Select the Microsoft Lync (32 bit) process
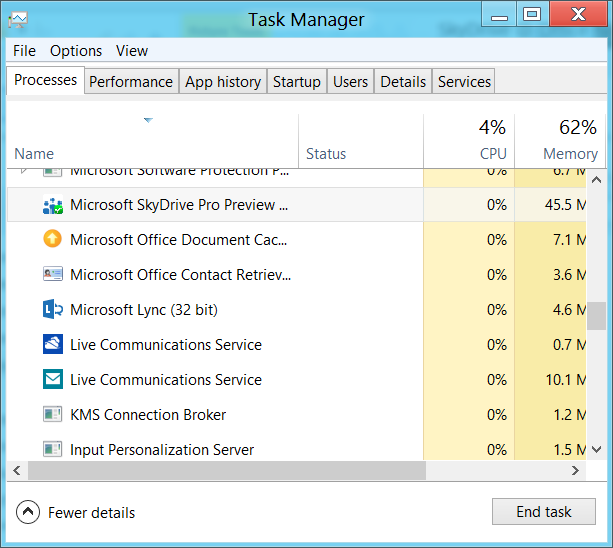The height and width of the screenshot is (548, 613). point(296,310)
